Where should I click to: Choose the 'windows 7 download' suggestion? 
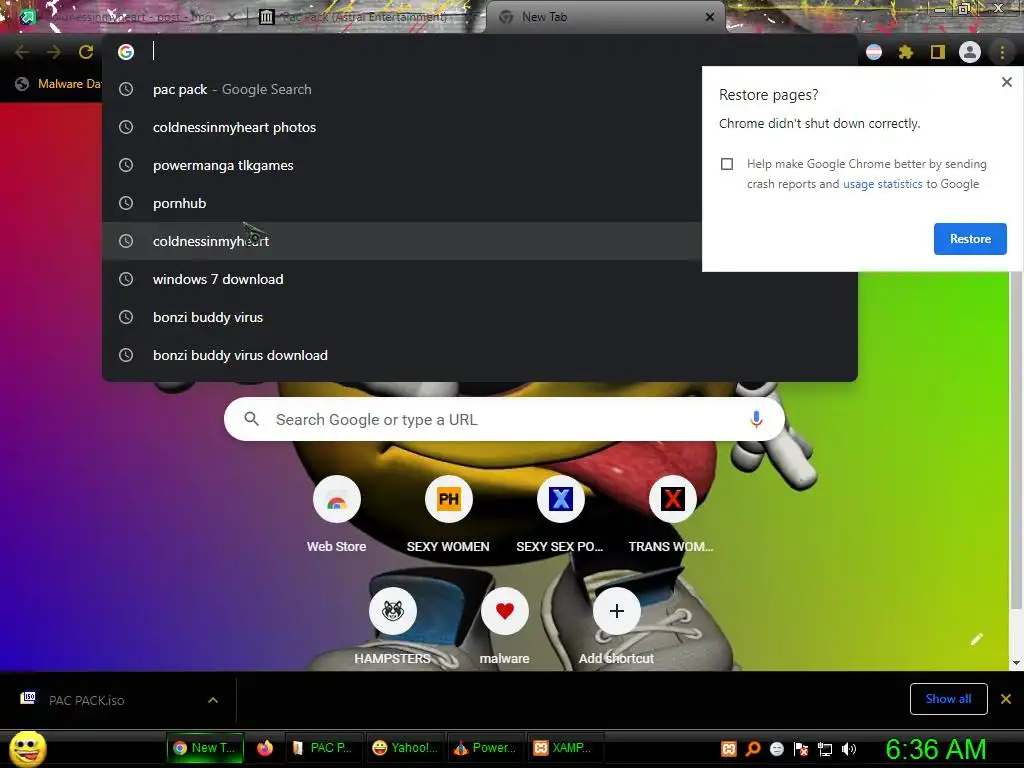click(480, 280)
